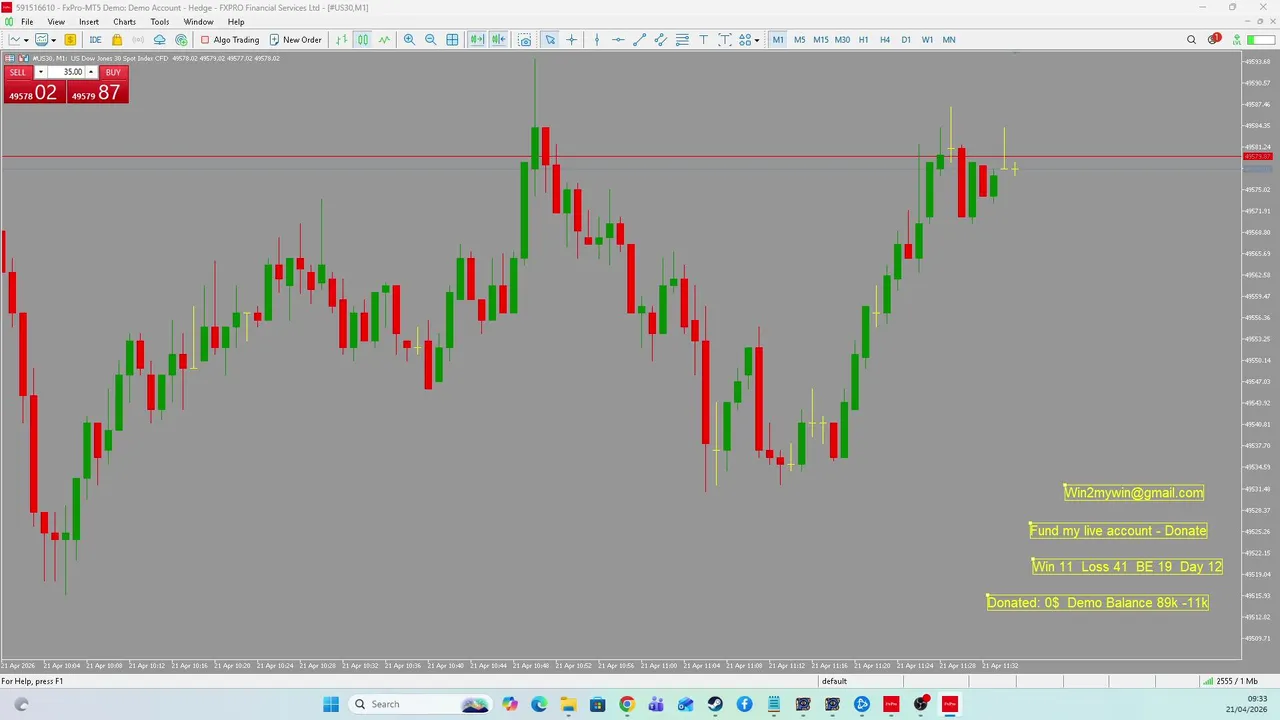This screenshot has width=1280, height=720.
Task: Open the Windows Start menu
Action: point(331,704)
